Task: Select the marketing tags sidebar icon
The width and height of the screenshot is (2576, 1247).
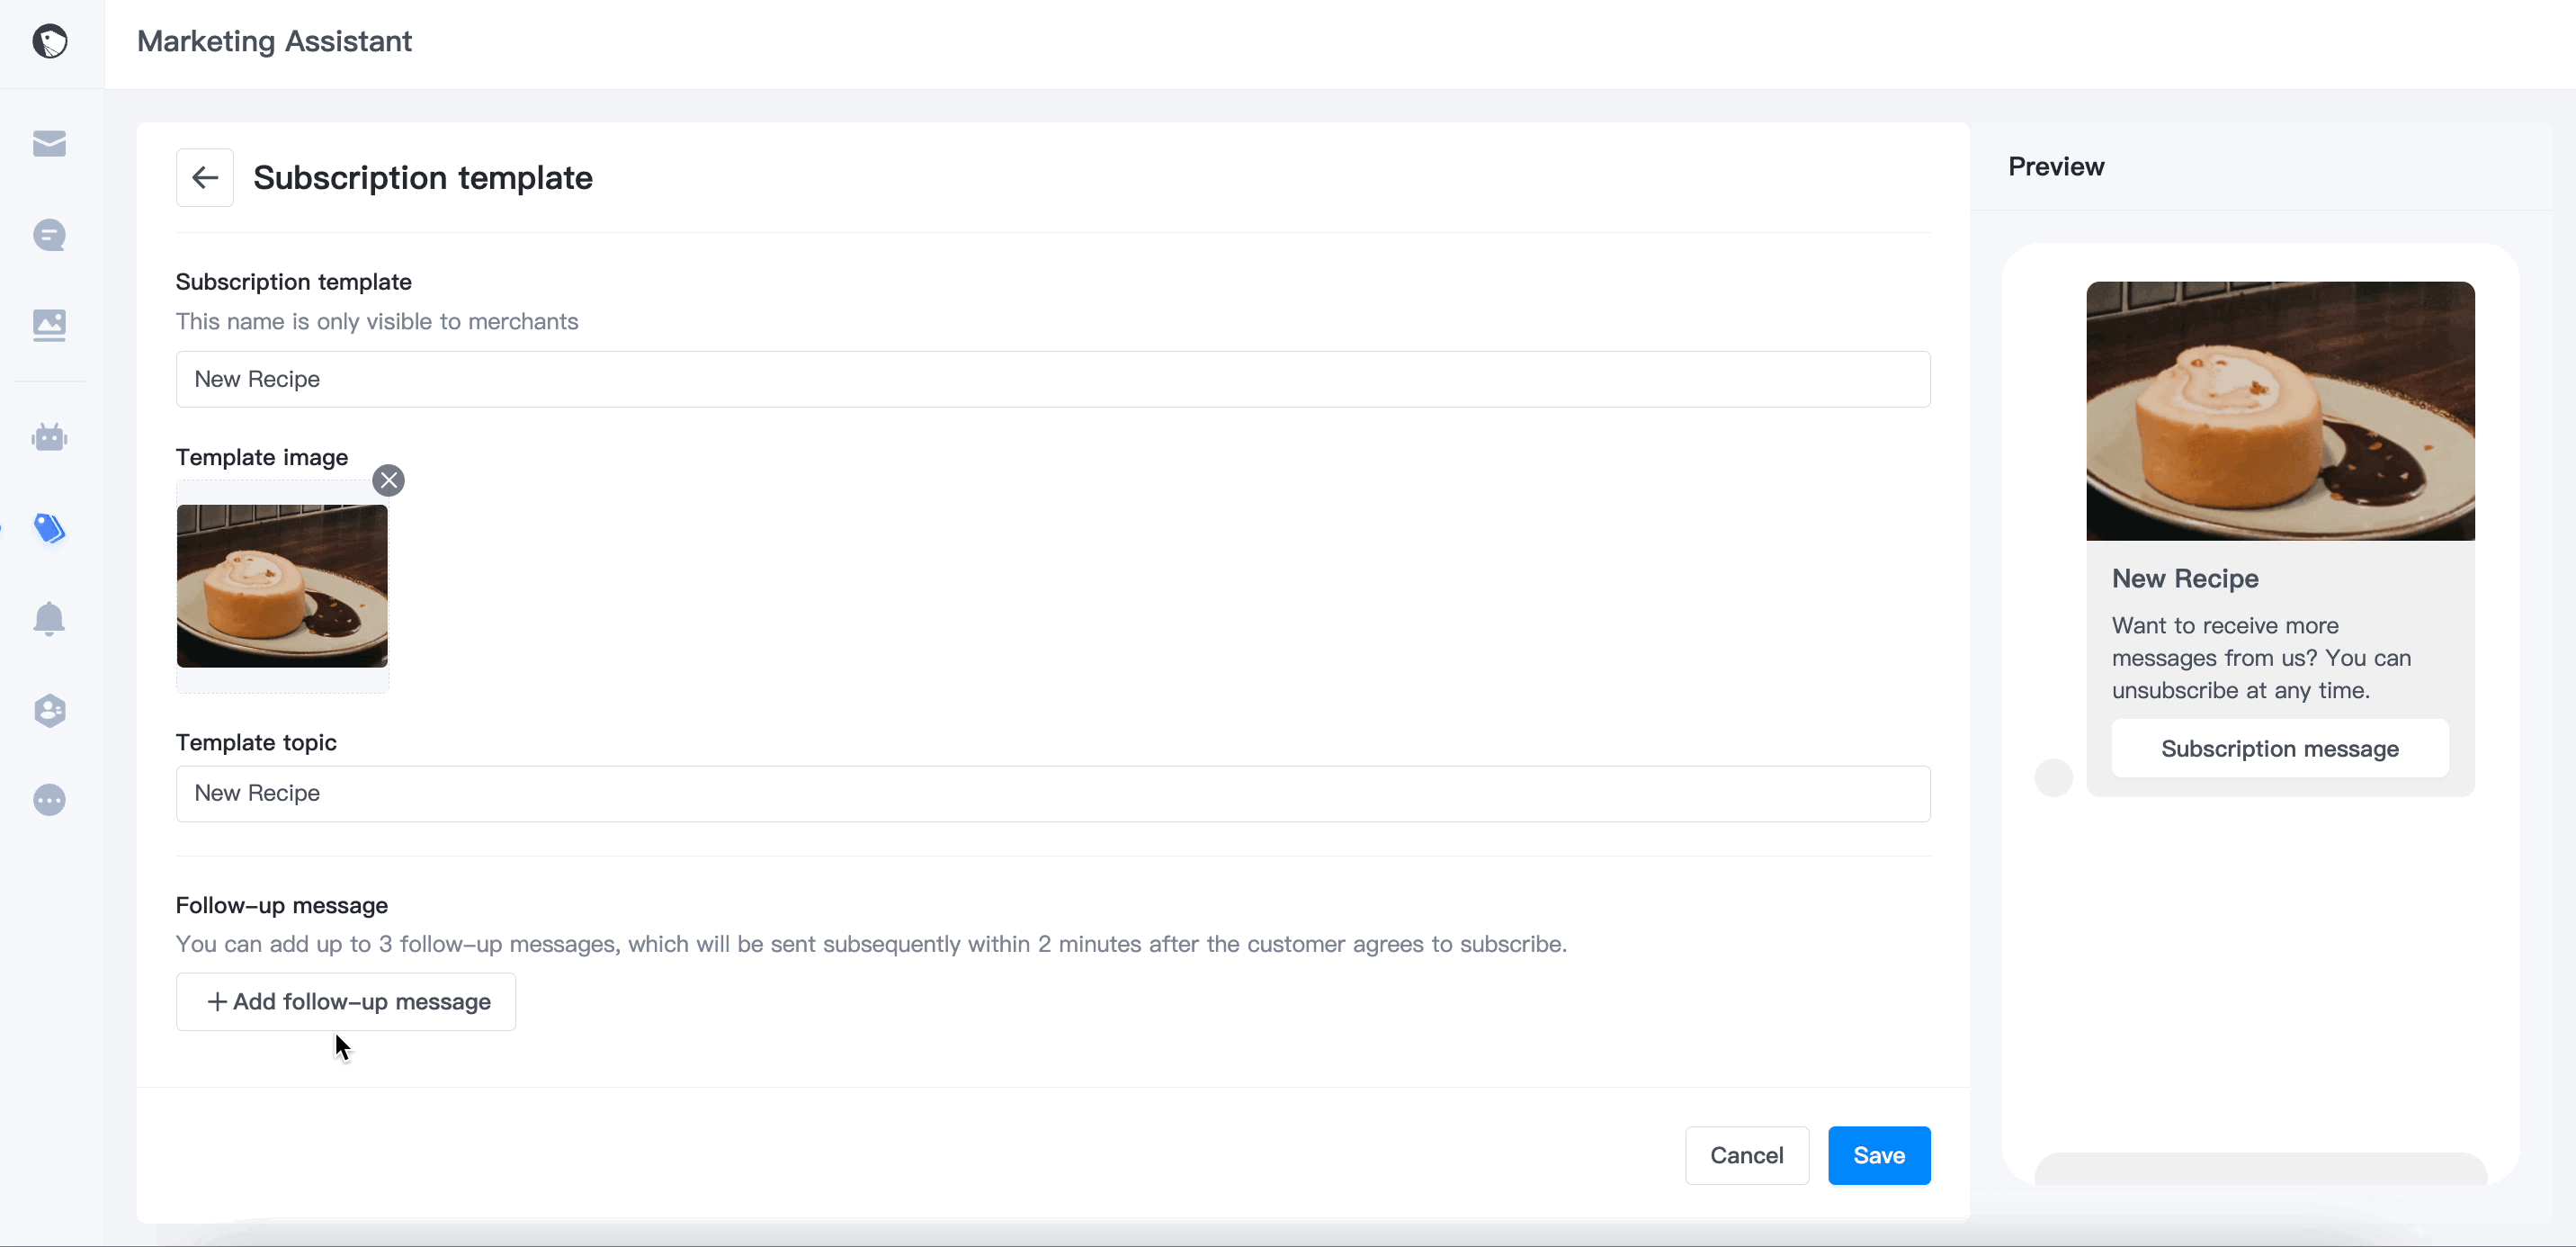Action: click(x=49, y=527)
